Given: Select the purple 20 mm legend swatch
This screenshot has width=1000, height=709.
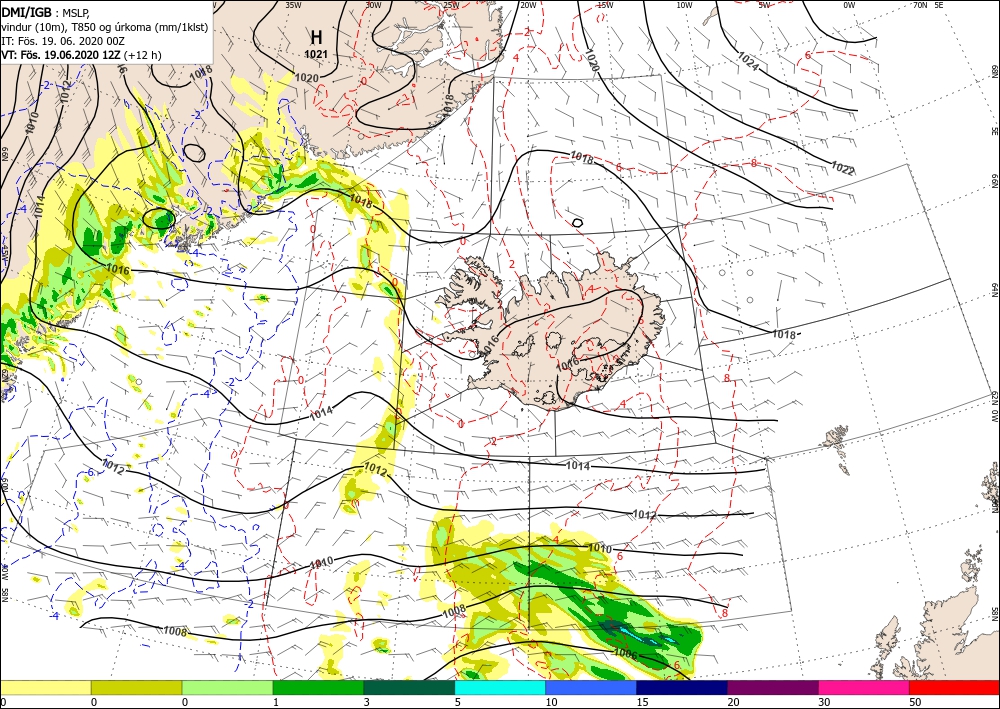Looking at the screenshot, I should [x=773, y=687].
